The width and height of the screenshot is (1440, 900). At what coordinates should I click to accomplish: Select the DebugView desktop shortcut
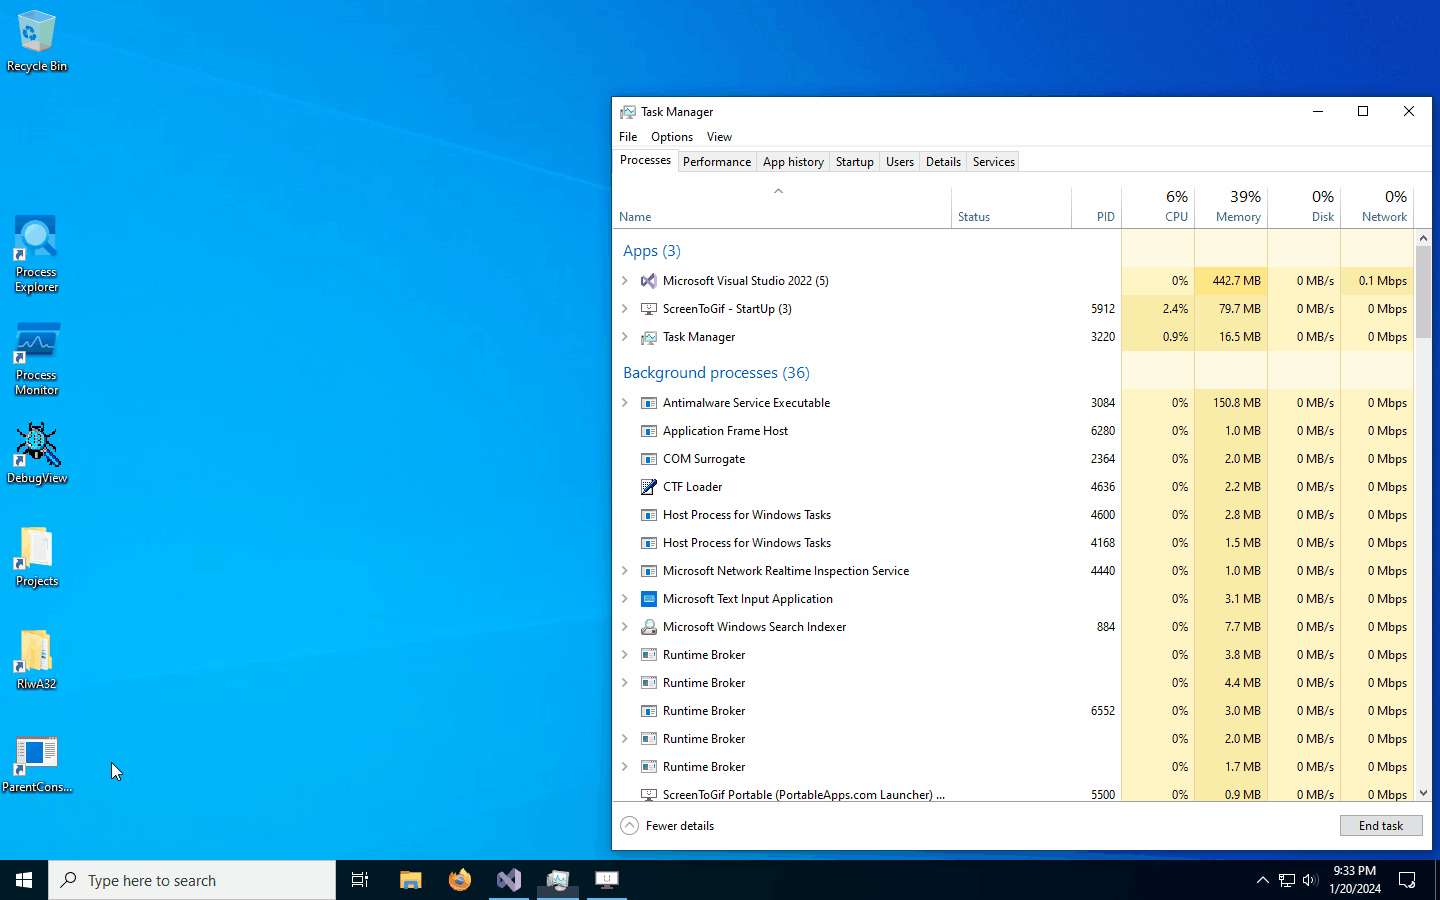pyautogui.click(x=37, y=453)
